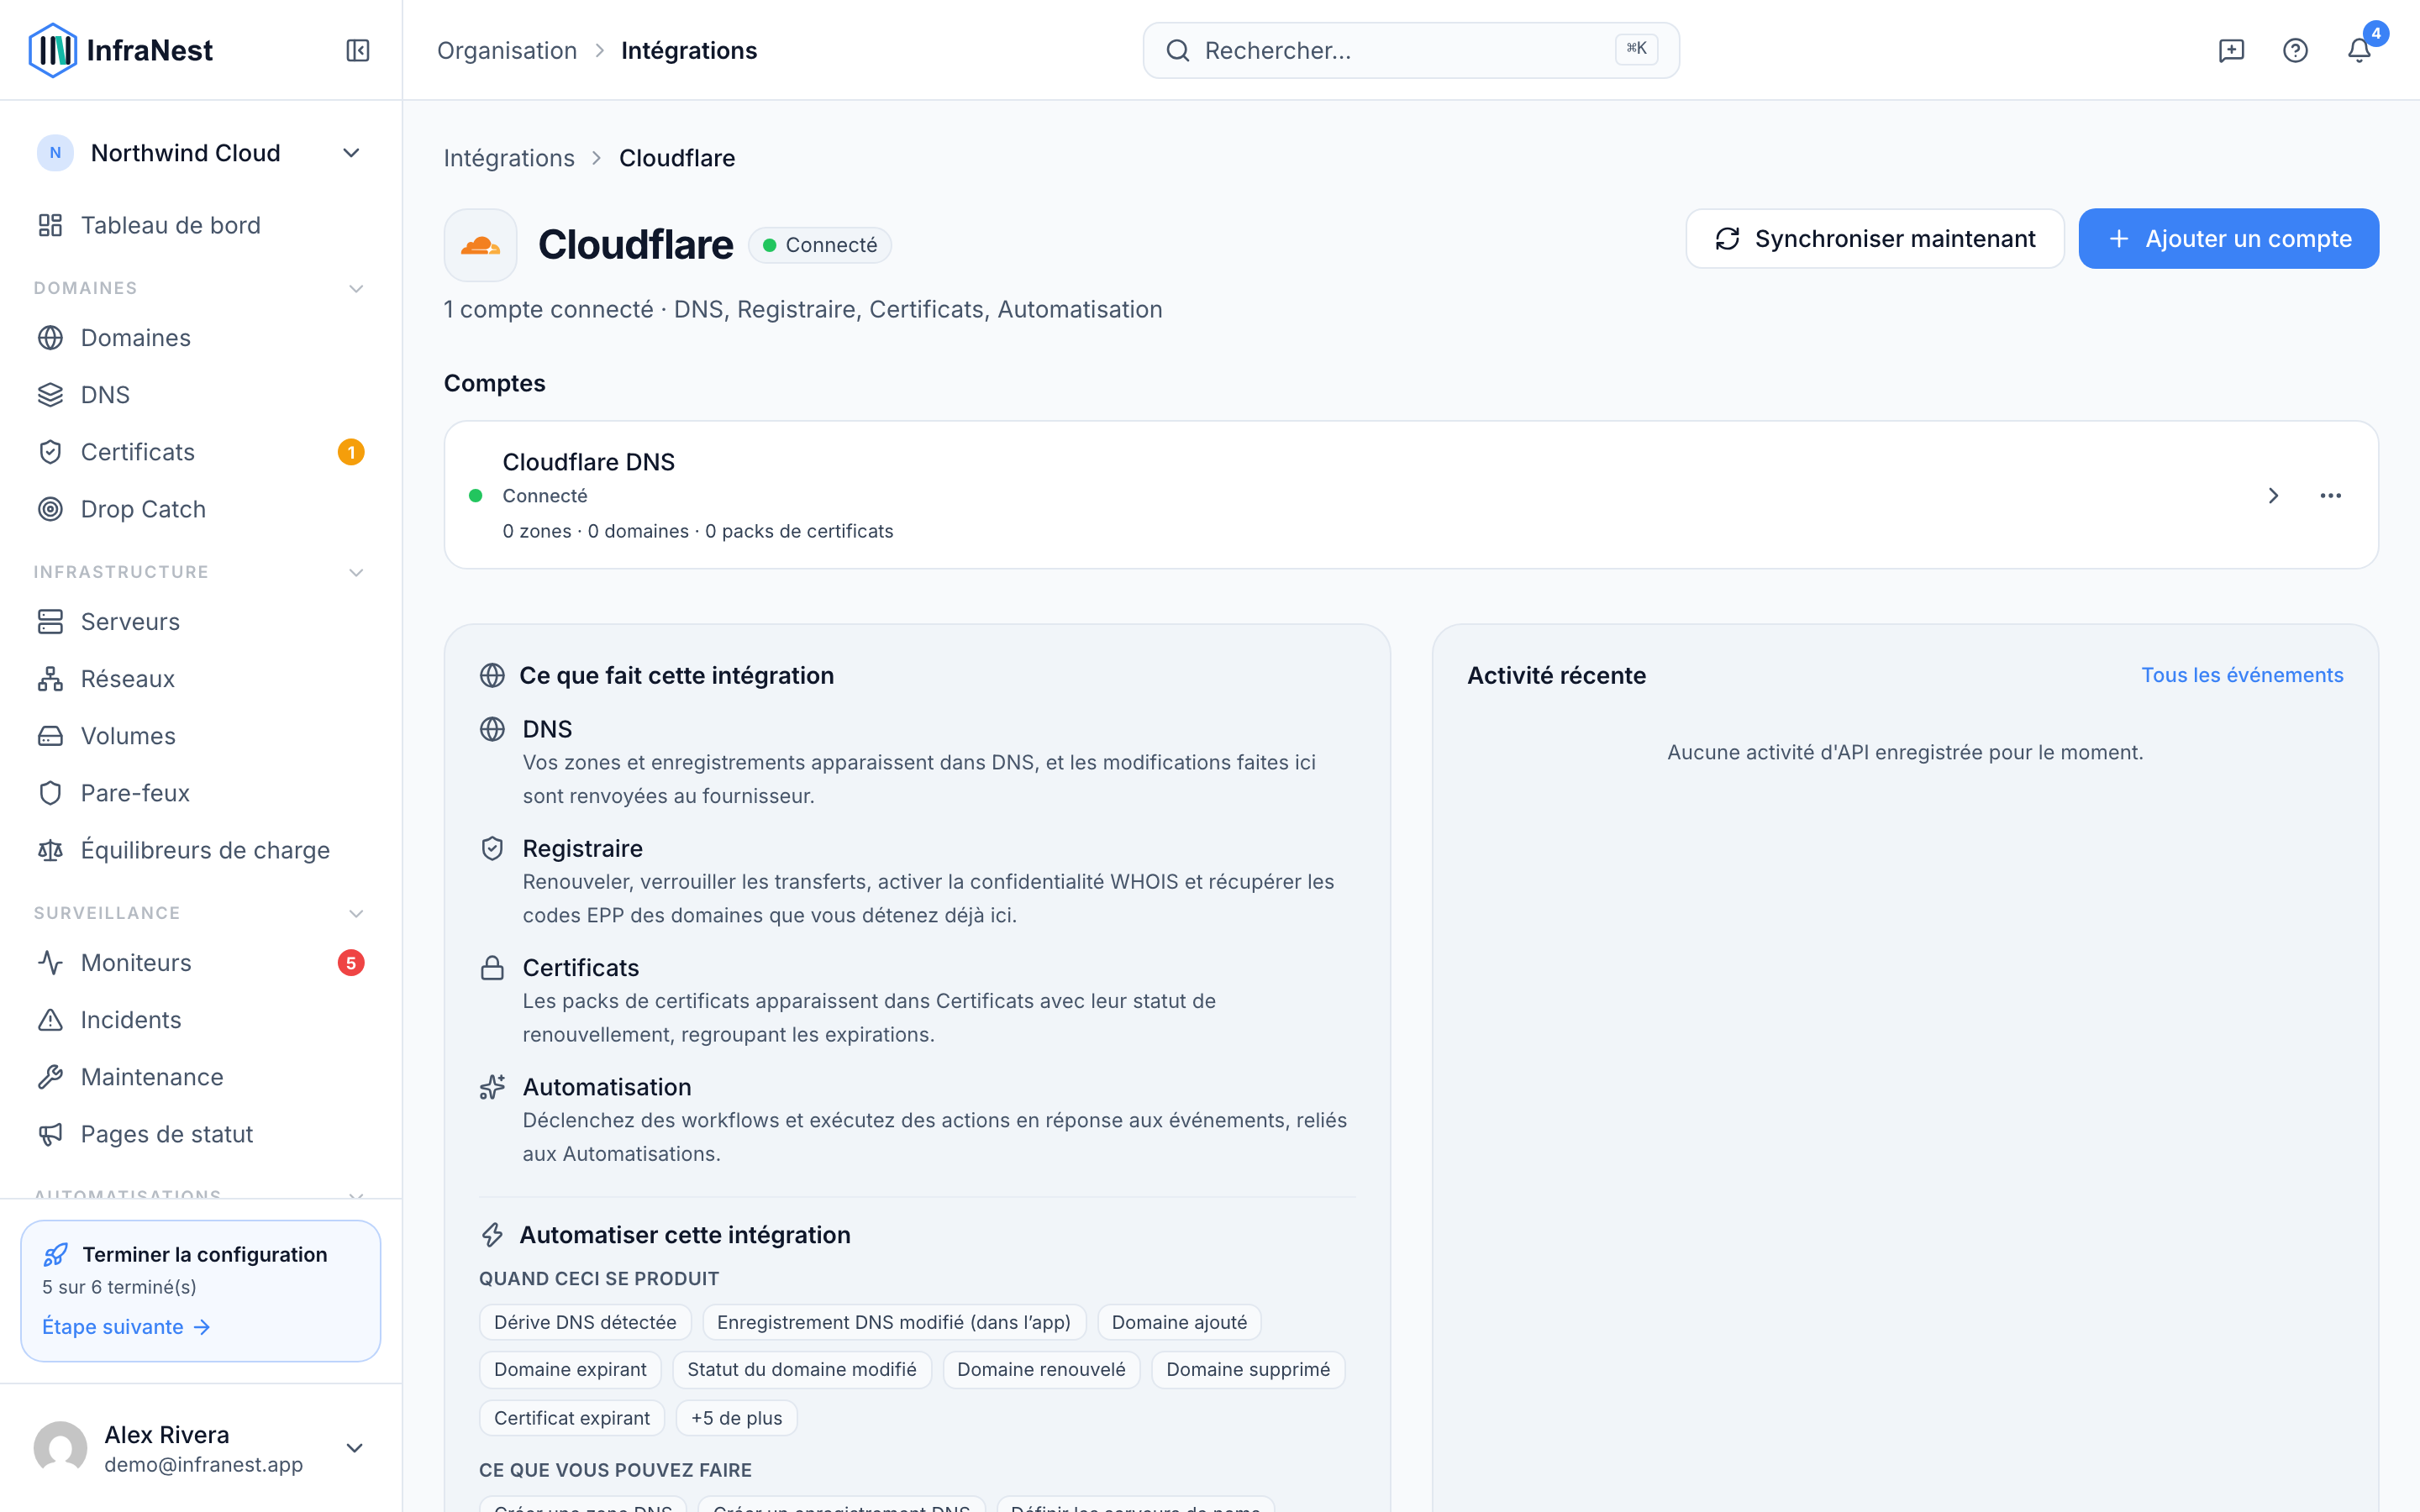
Task: Follow the Étape suivante link
Action: tap(126, 1327)
